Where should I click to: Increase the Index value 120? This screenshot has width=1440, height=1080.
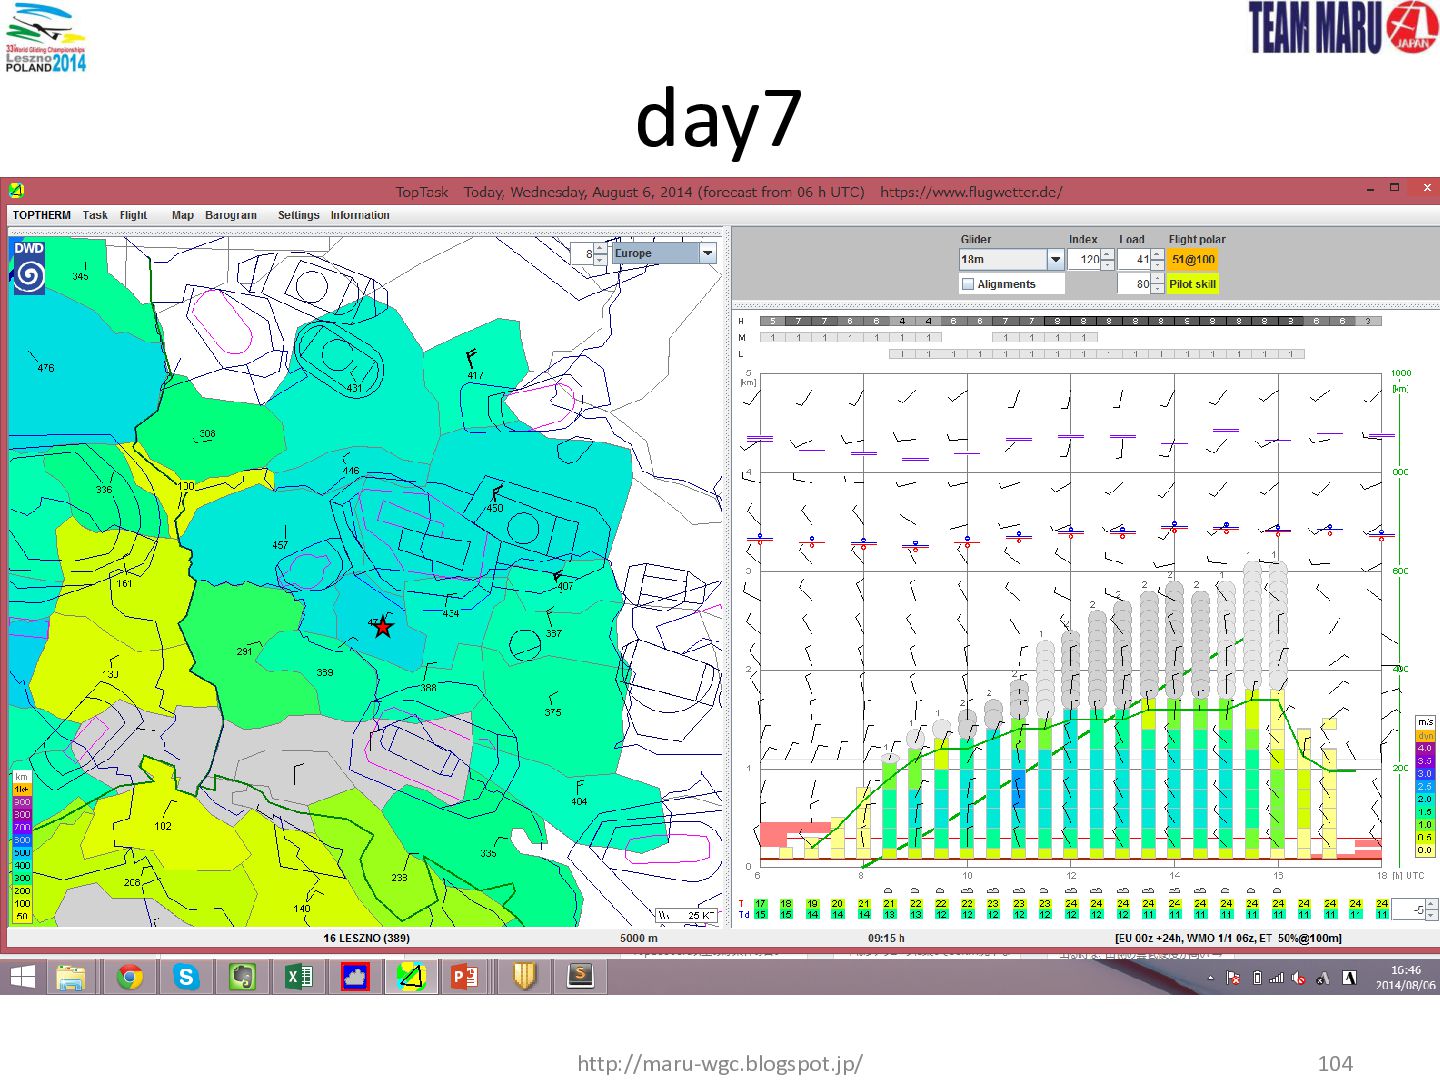(x=1108, y=255)
